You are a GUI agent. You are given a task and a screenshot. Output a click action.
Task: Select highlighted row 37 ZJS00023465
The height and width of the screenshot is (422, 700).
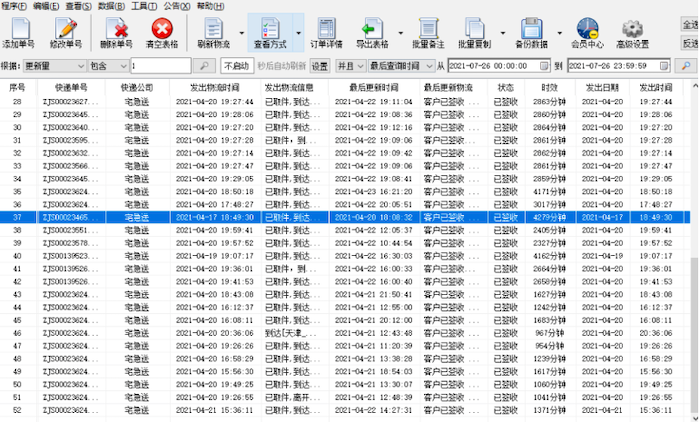pos(345,217)
